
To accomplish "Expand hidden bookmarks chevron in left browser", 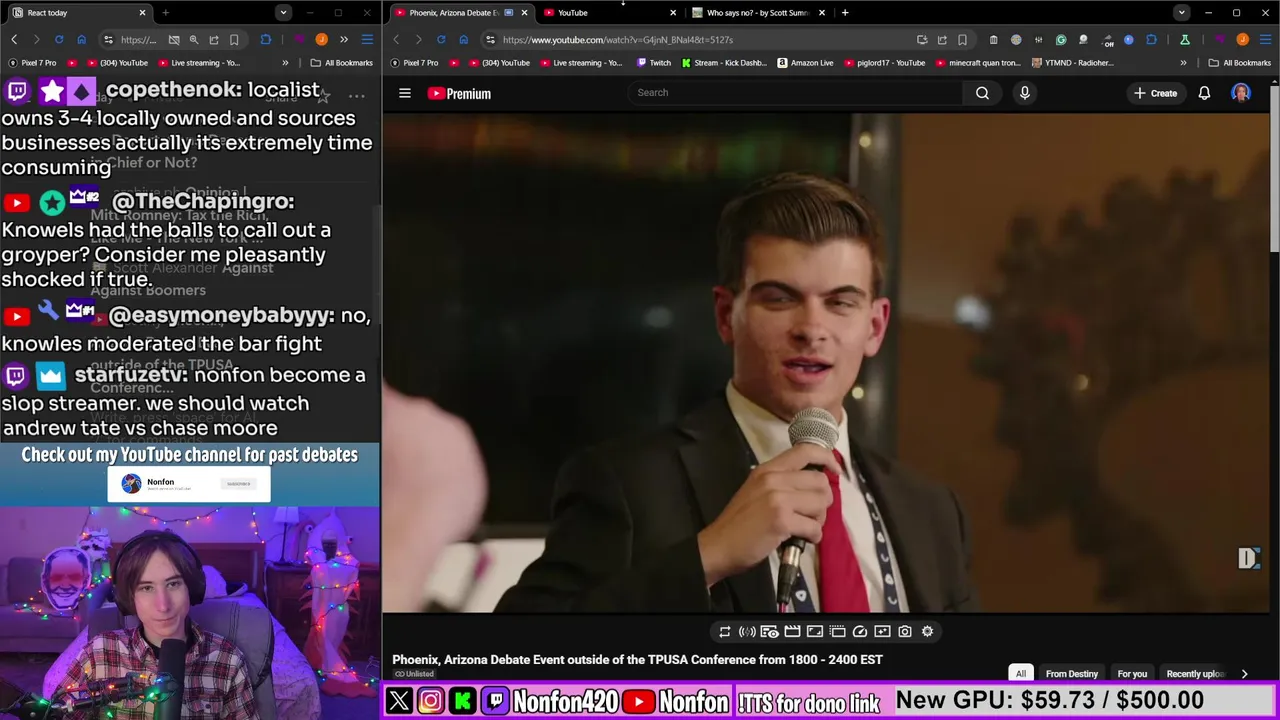I will (x=285, y=63).
